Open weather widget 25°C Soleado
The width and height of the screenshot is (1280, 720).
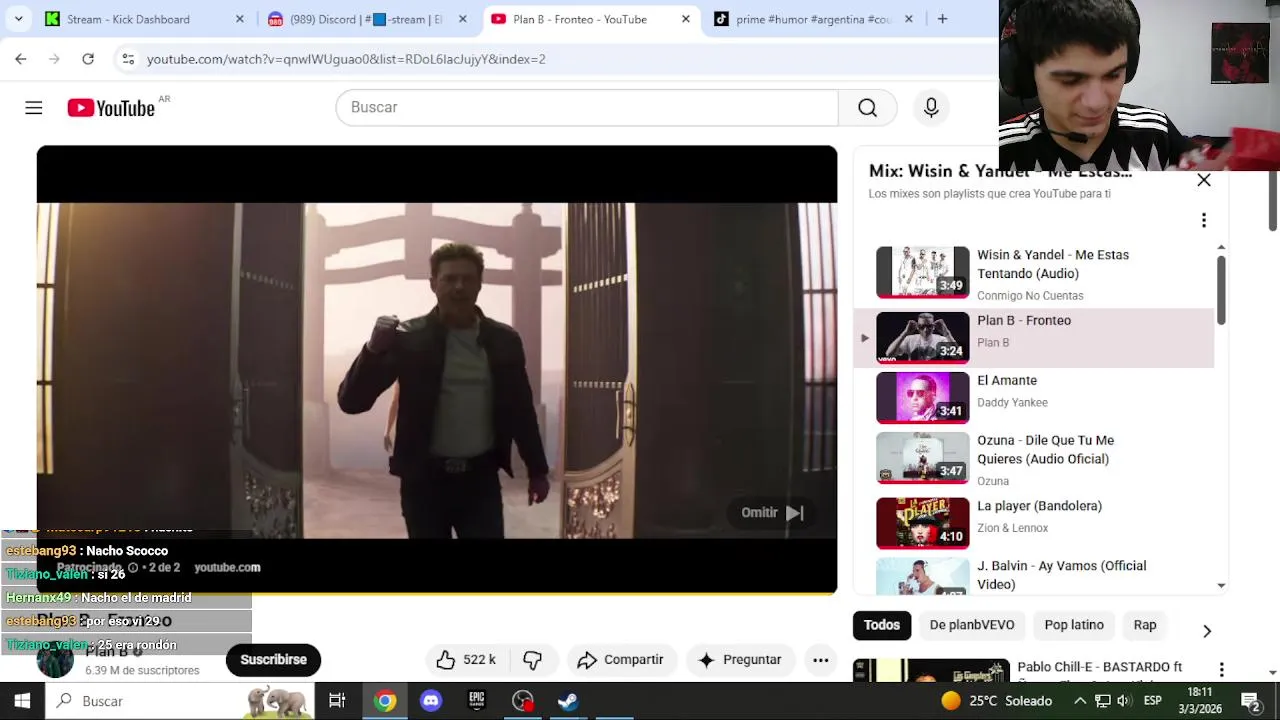coord(997,701)
